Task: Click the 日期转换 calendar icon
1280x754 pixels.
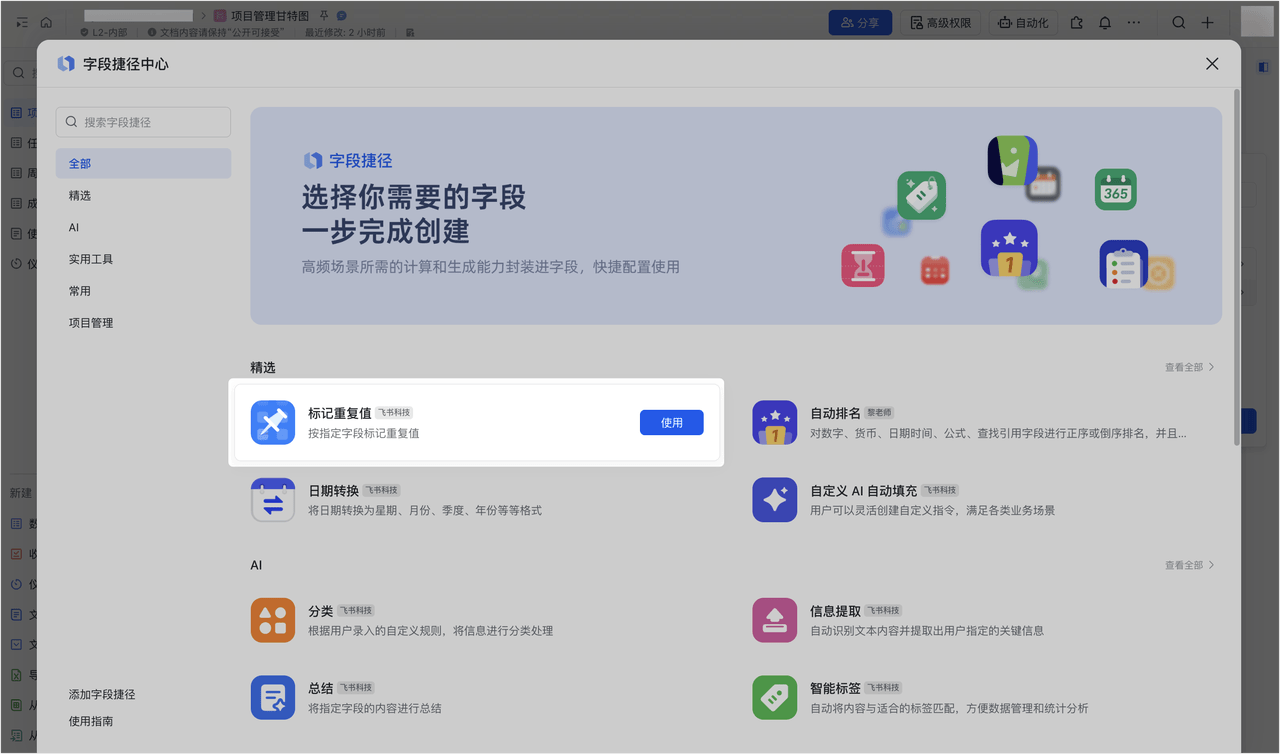Action: click(273, 500)
